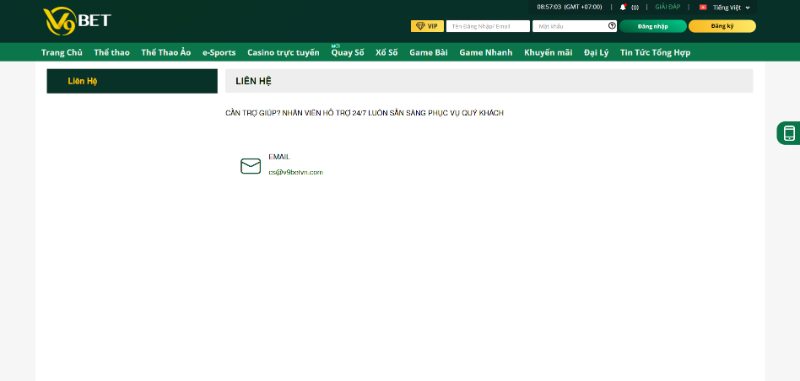Click the V9BET logo
Screen dimensions: 800x381
coord(77,21)
